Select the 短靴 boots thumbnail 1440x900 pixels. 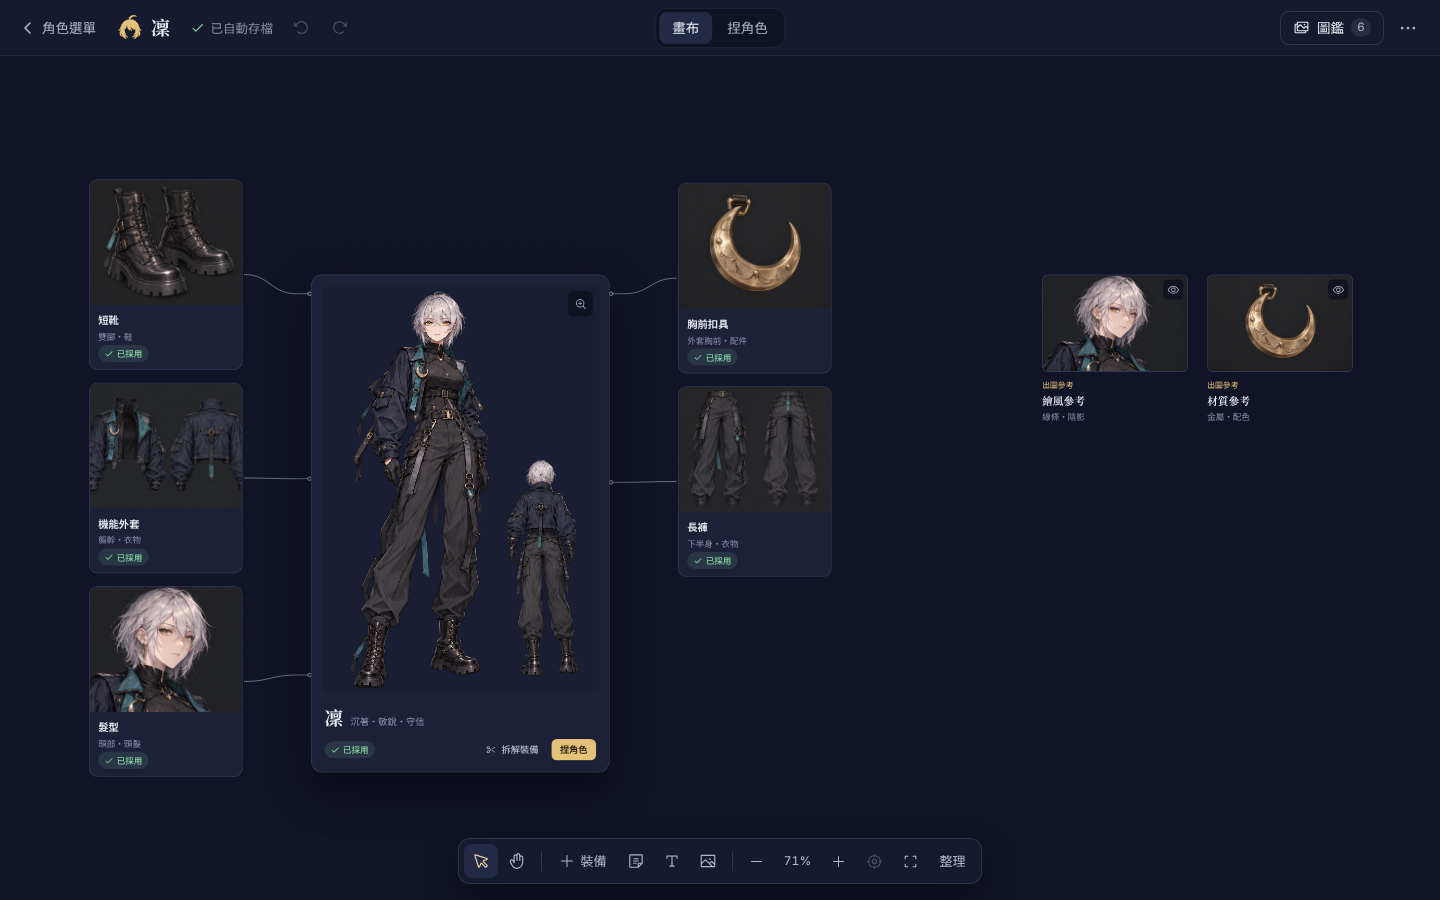pyautogui.click(x=166, y=243)
